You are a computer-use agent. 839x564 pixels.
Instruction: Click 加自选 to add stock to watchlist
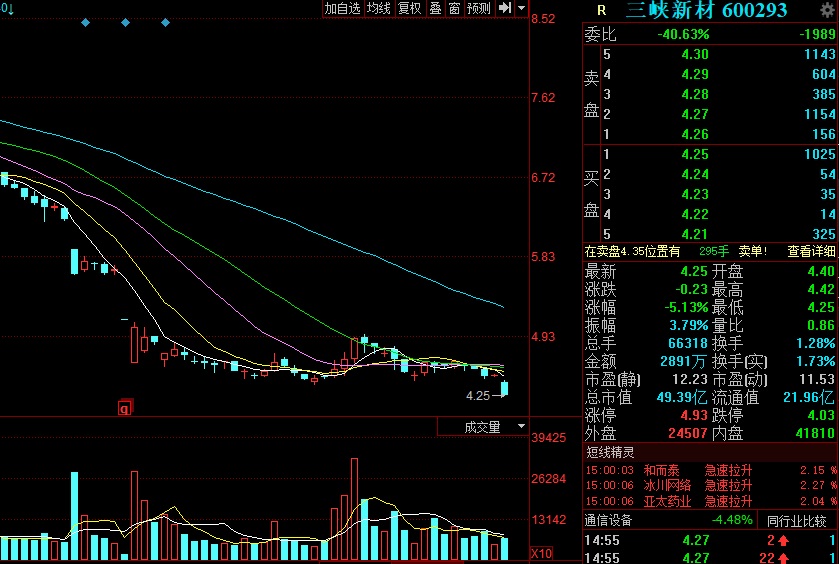(x=342, y=8)
